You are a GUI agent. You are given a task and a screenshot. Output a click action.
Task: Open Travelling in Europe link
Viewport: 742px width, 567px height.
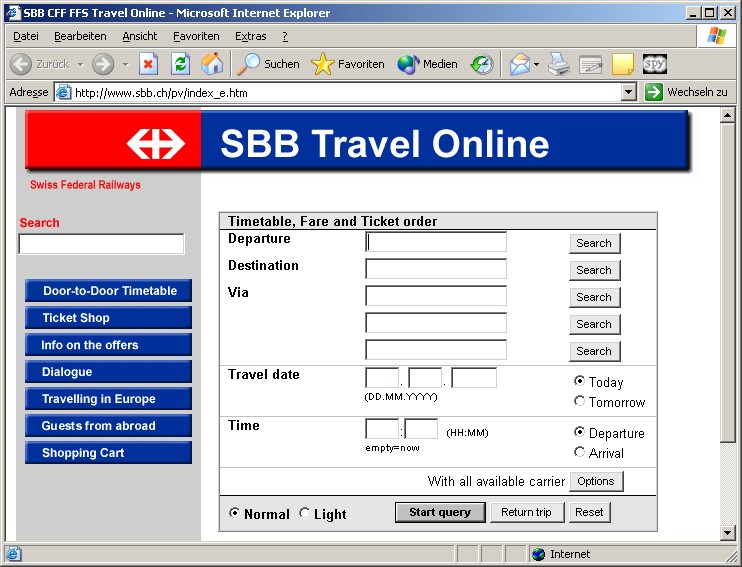(108, 399)
